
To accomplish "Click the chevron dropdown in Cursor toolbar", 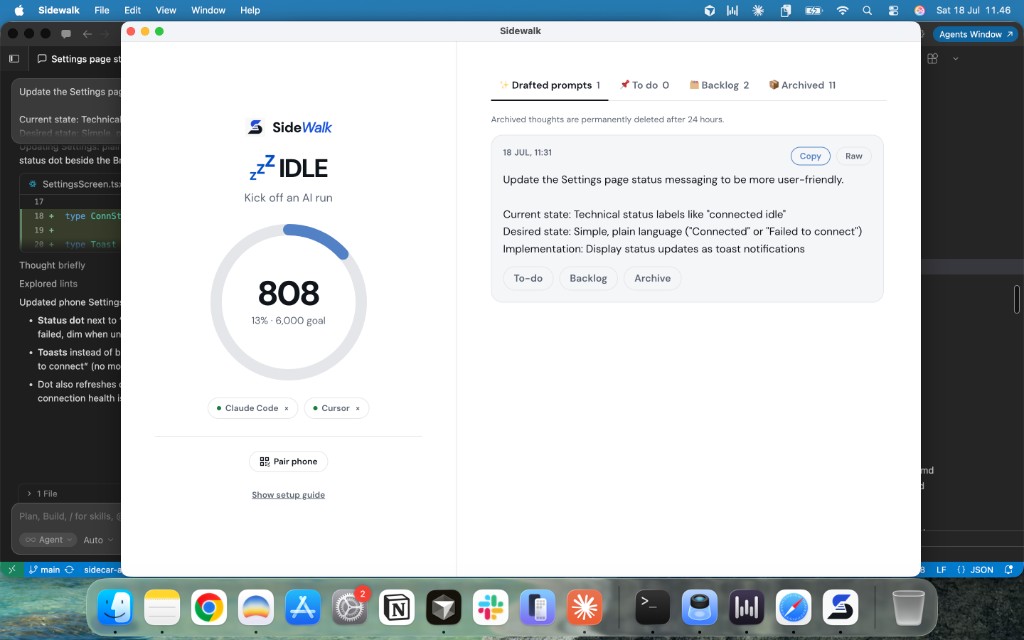I will [955, 59].
